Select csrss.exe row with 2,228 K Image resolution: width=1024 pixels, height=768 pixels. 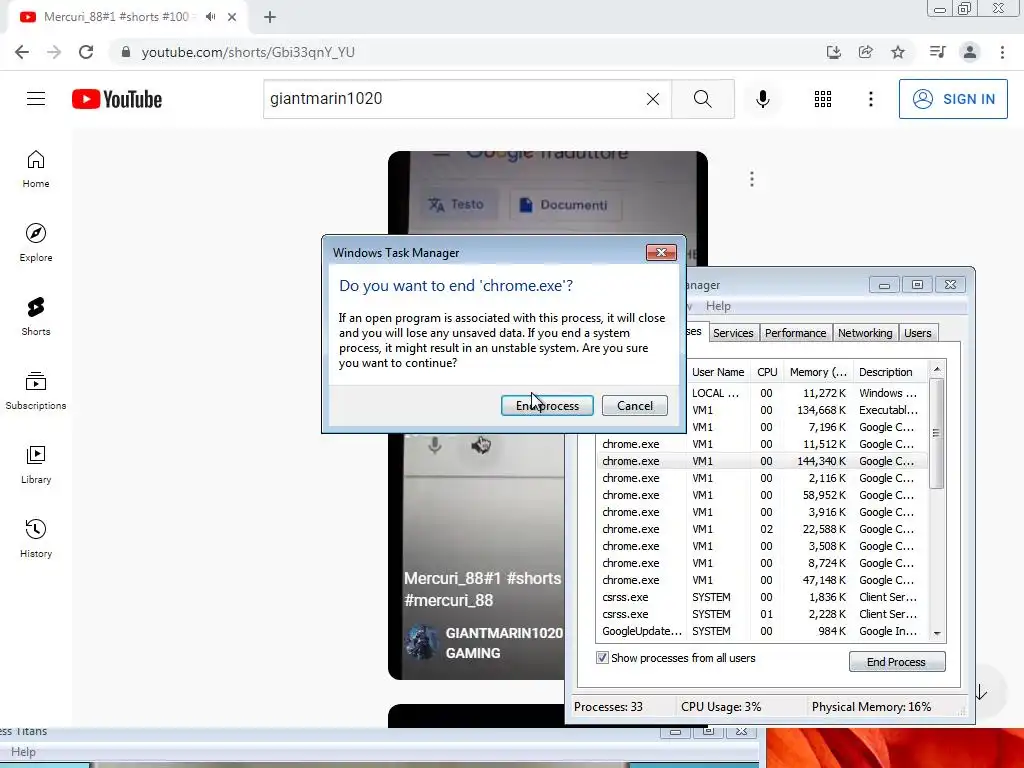761,614
